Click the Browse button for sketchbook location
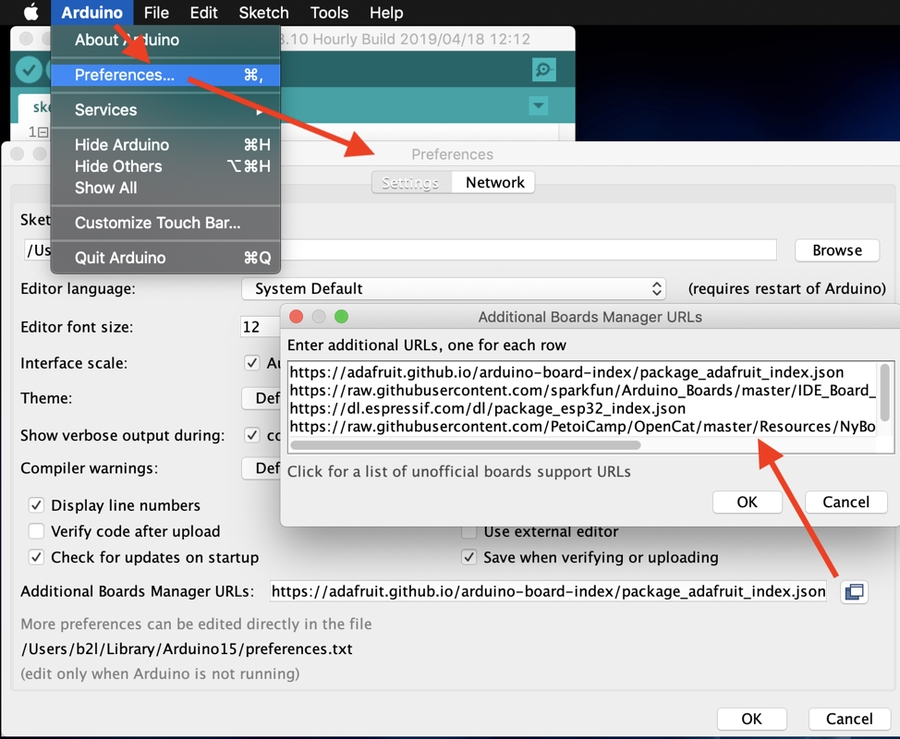 [x=836, y=250]
